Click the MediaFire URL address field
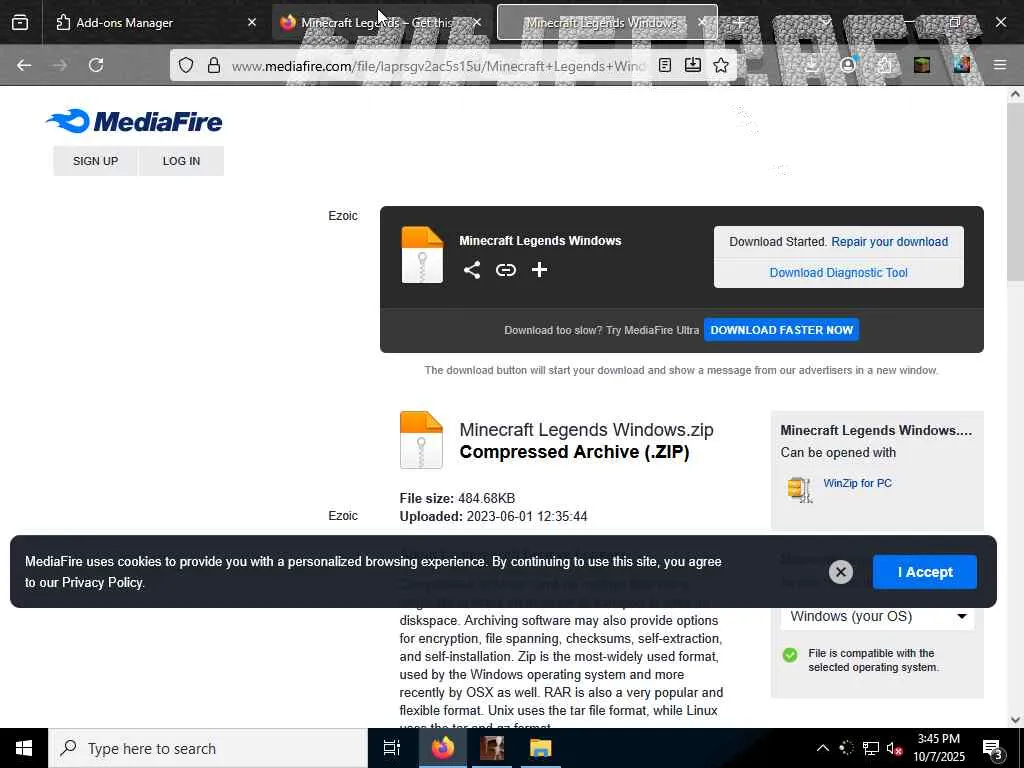The height and width of the screenshot is (768, 1024). [439, 65]
